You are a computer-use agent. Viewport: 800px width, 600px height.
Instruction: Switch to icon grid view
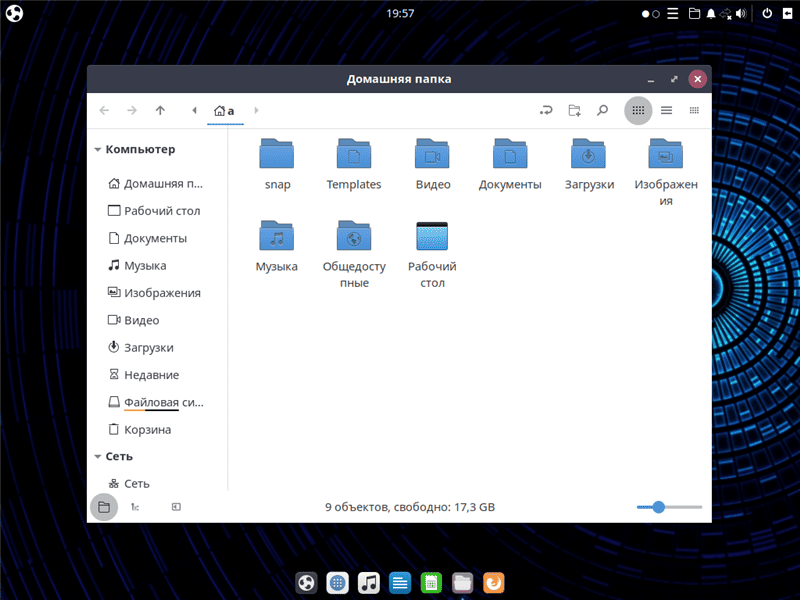[638, 110]
